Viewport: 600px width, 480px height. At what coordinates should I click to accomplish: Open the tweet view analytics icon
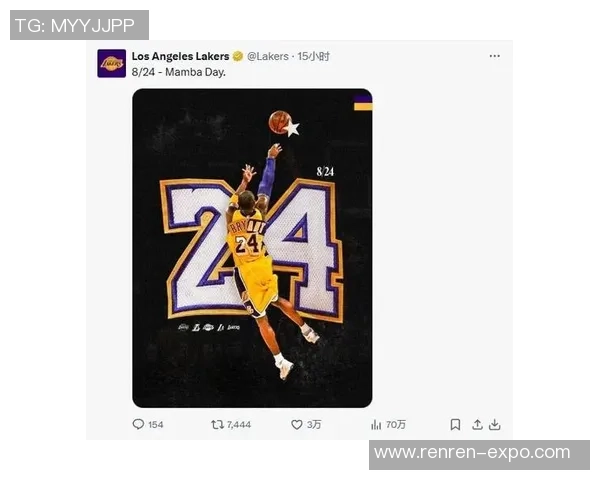click(x=376, y=424)
